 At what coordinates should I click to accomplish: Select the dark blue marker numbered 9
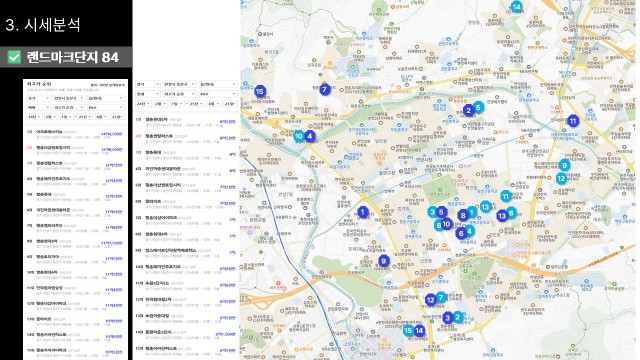click(x=383, y=261)
